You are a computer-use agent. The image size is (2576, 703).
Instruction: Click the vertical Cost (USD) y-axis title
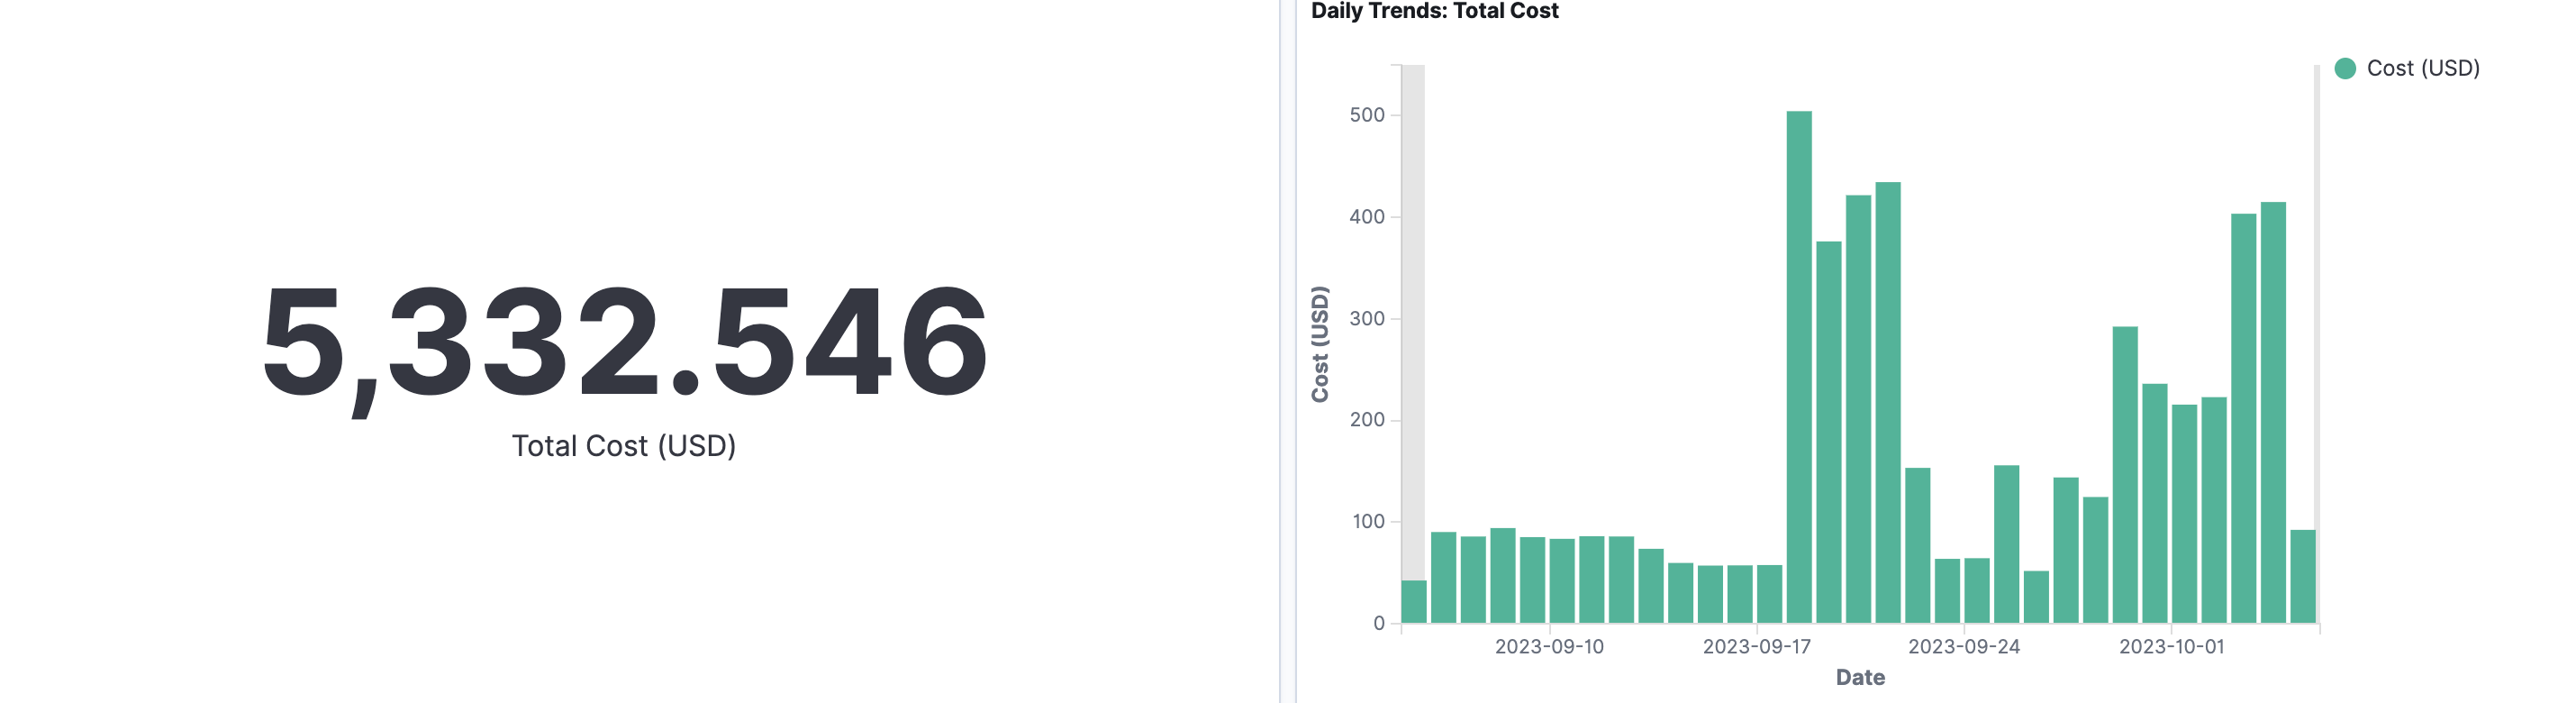(1320, 344)
